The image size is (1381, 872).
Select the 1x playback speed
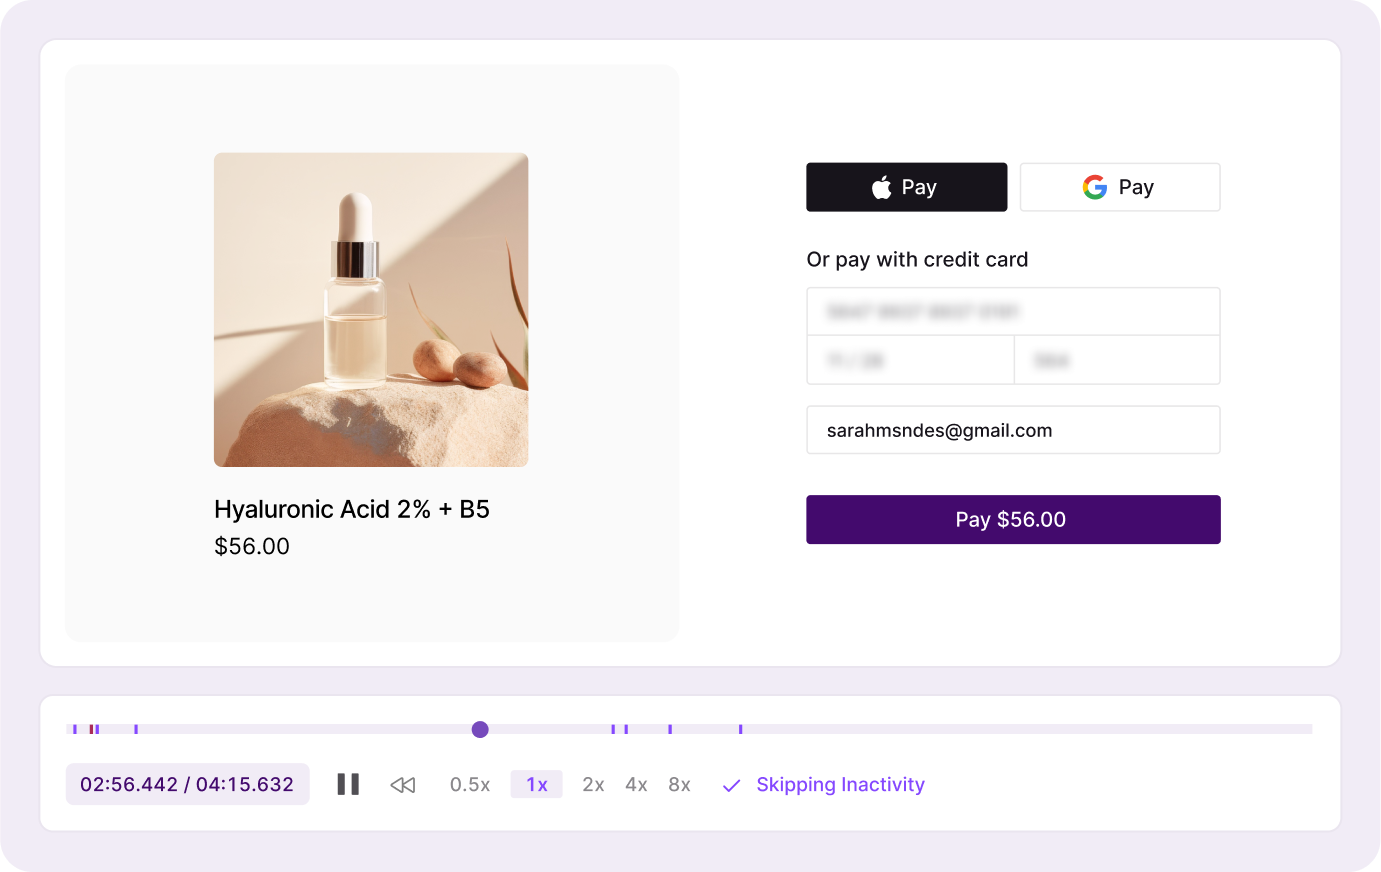pos(537,785)
